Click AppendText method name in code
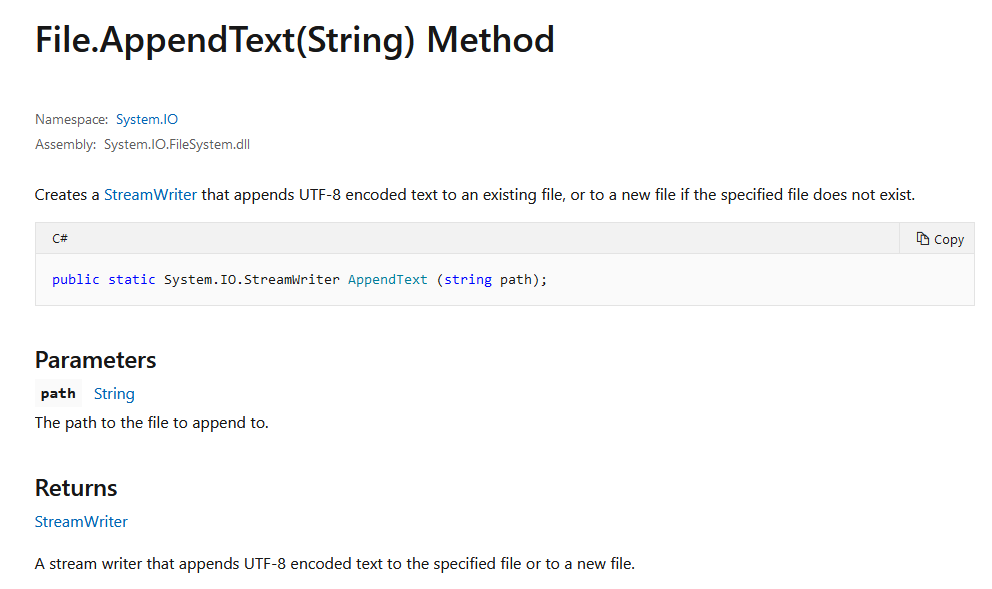The image size is (992, 589). point(388,280)
